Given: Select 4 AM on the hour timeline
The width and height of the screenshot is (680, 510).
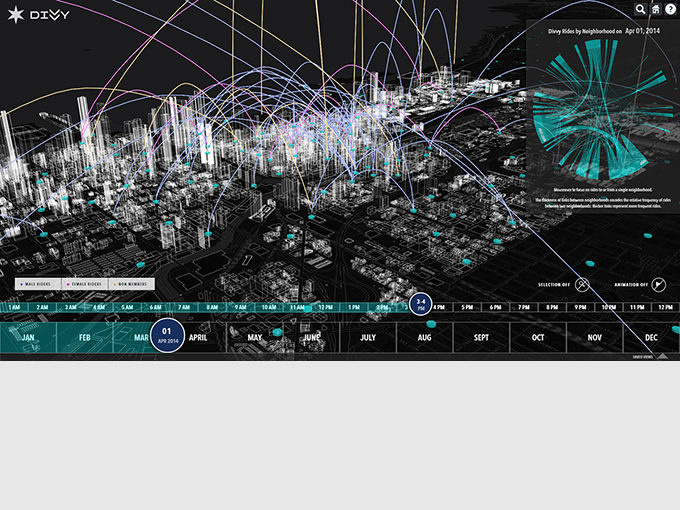Looking at the screenshot, I should coord(99,307).
